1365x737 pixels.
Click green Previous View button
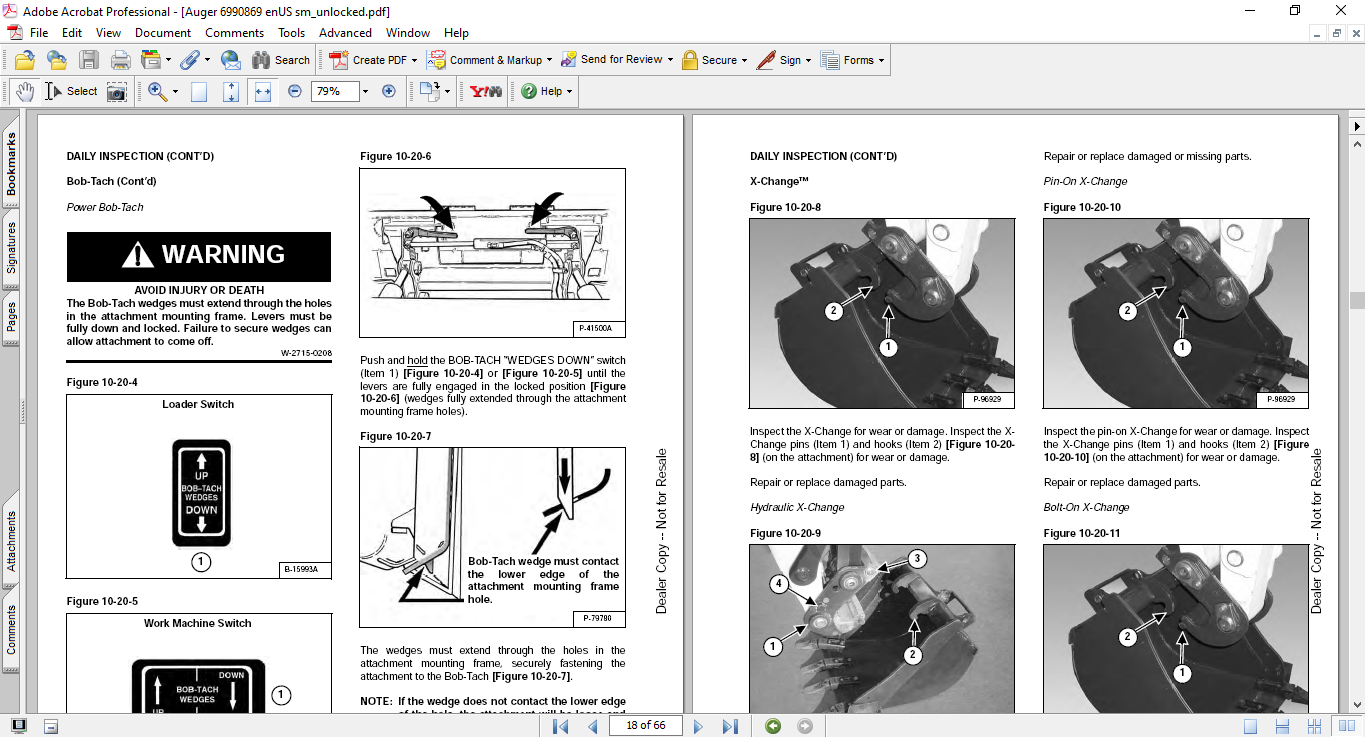(x=772, y=726)
